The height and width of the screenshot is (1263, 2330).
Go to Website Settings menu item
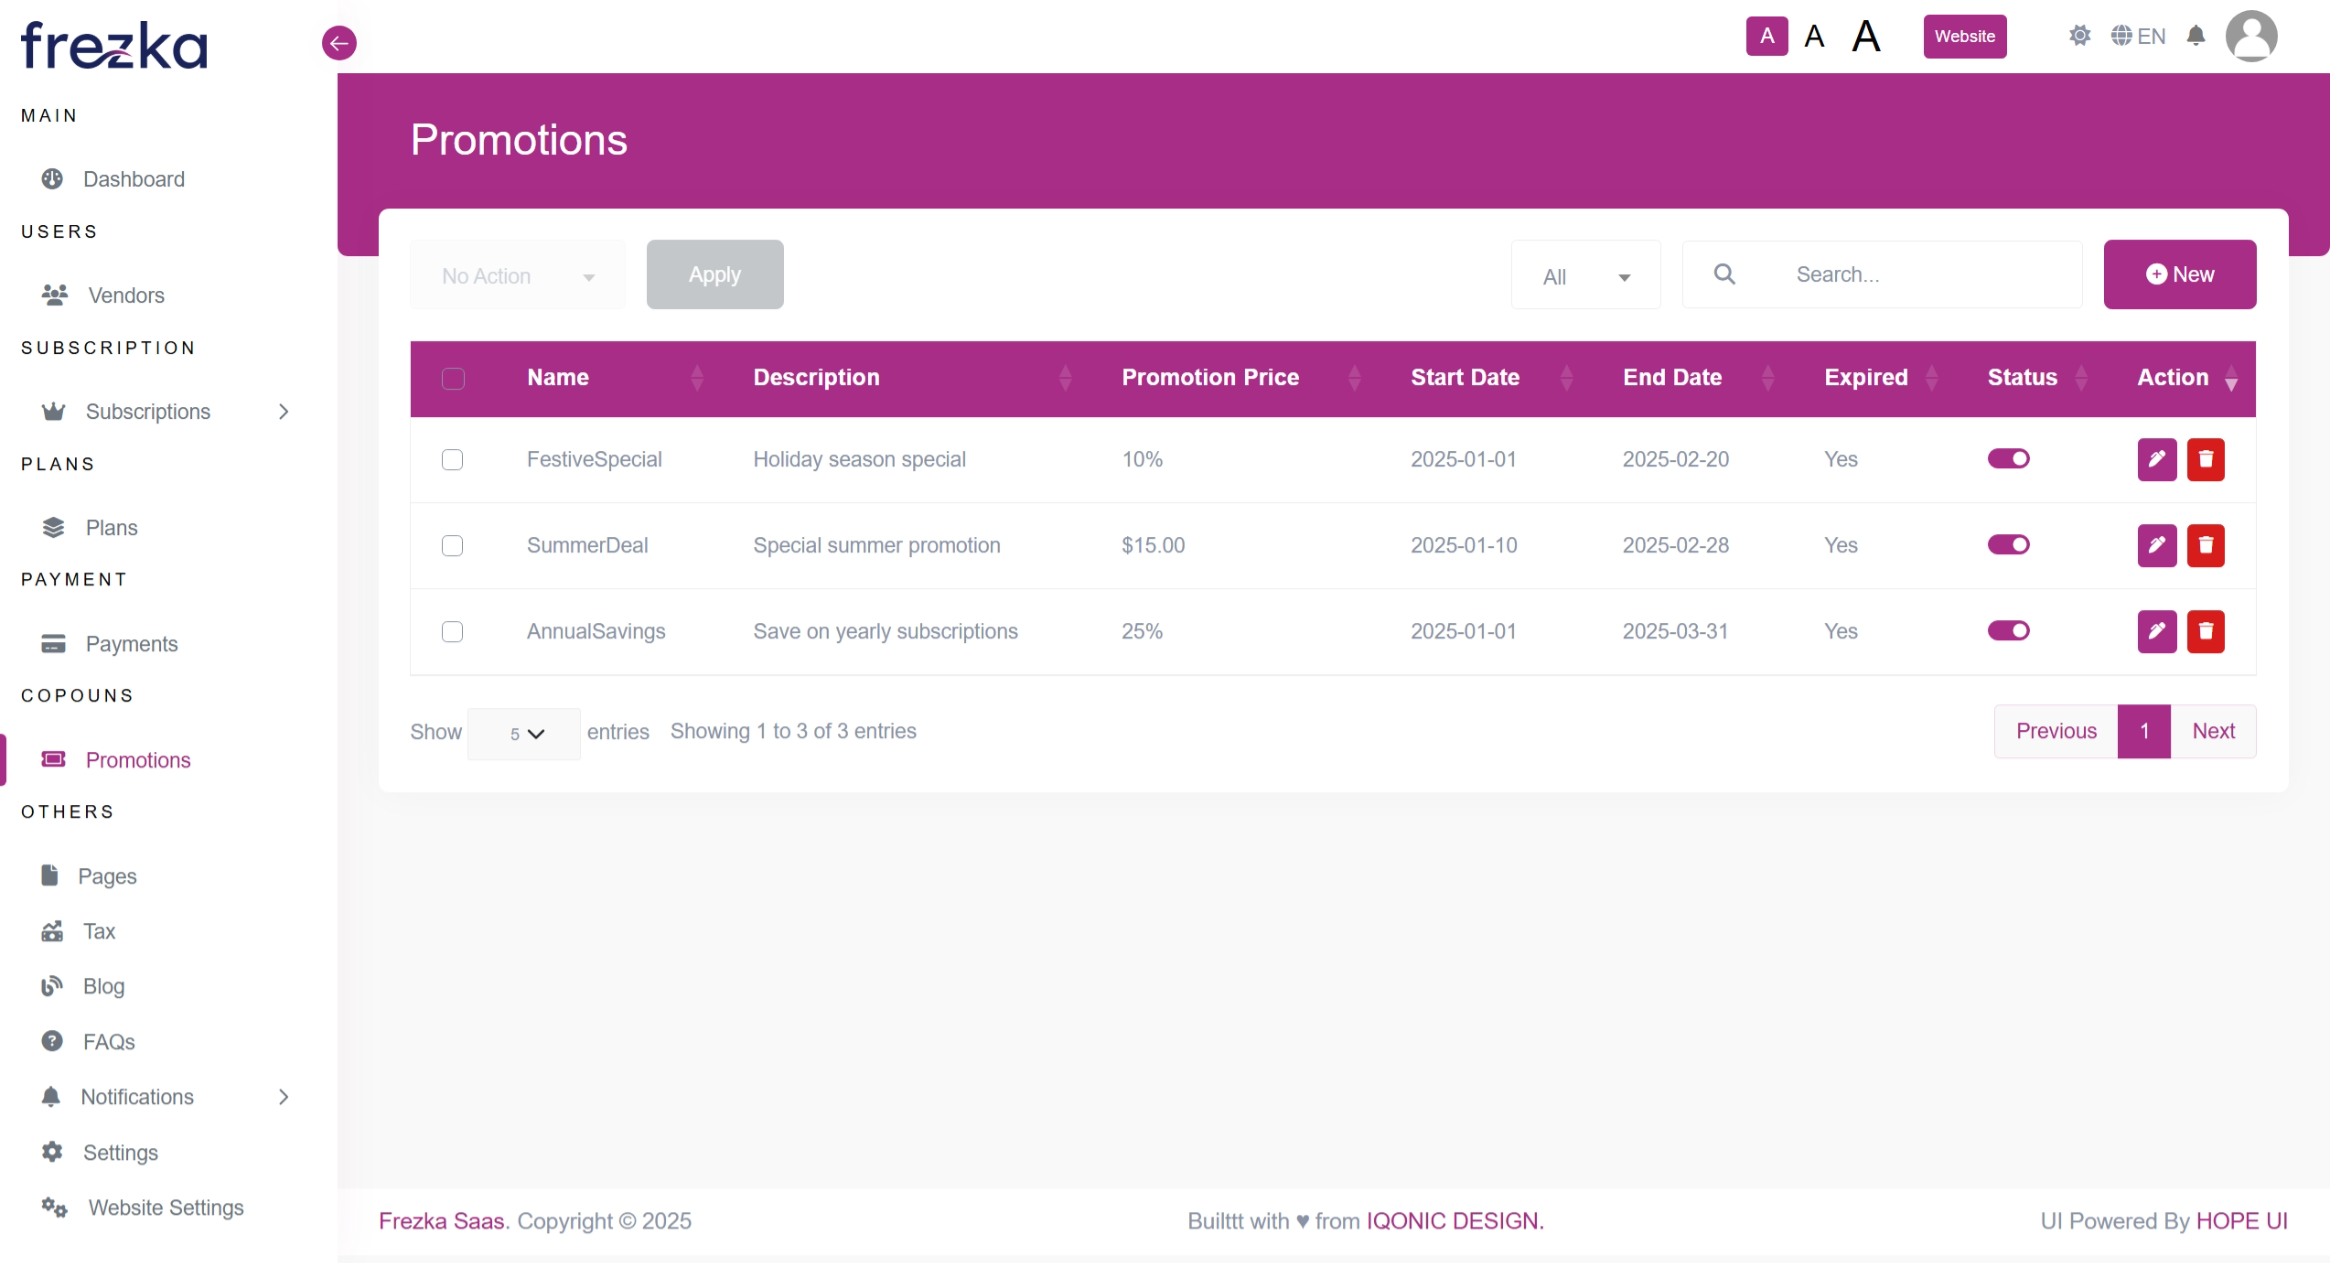click(x=165, y=1208)
